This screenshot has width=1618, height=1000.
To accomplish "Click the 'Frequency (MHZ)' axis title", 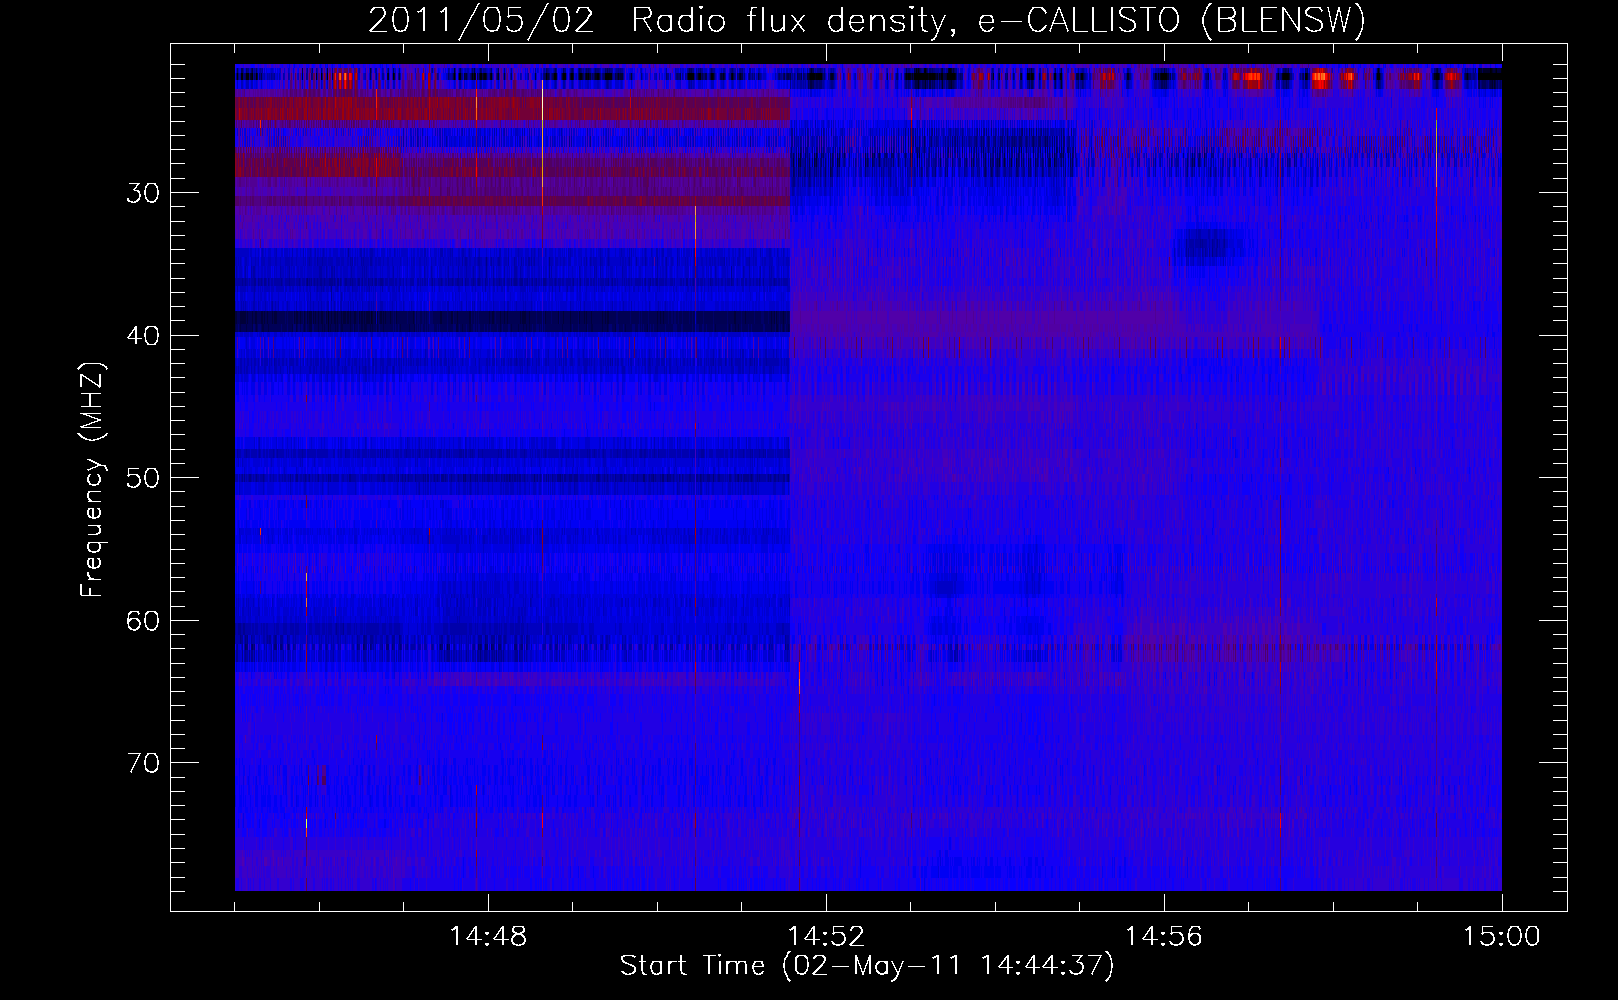I will [92, 480].
